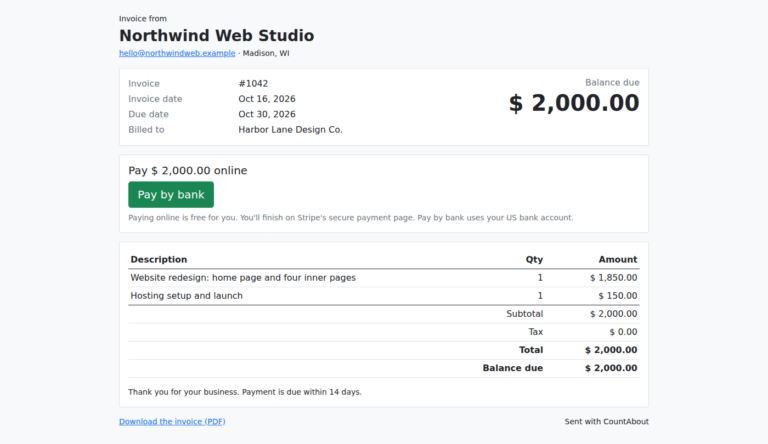Click the Qty column header
Viewport: 768px width, 444px height.
[534, 259]
